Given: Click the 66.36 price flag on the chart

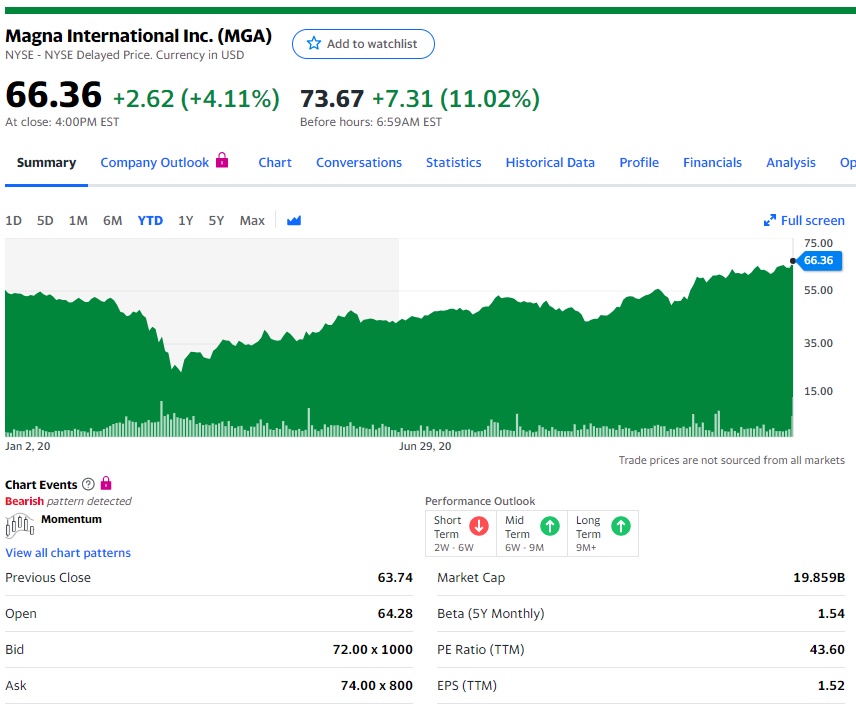Looking at the screenshot, I should tap(818, 260).
